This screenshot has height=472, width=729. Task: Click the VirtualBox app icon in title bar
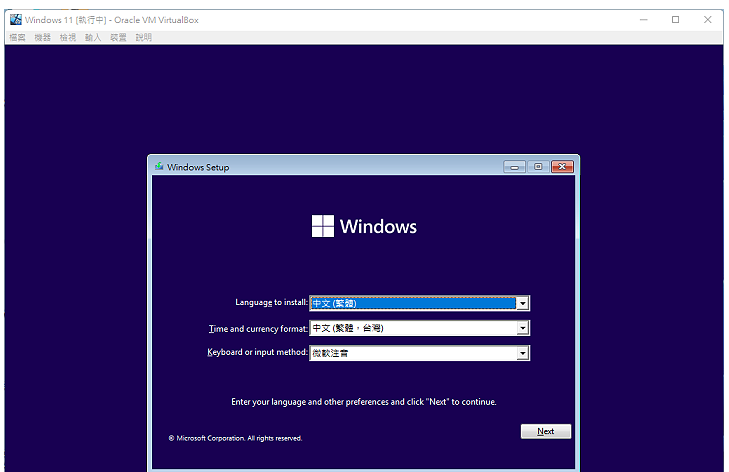coord(16,20)
